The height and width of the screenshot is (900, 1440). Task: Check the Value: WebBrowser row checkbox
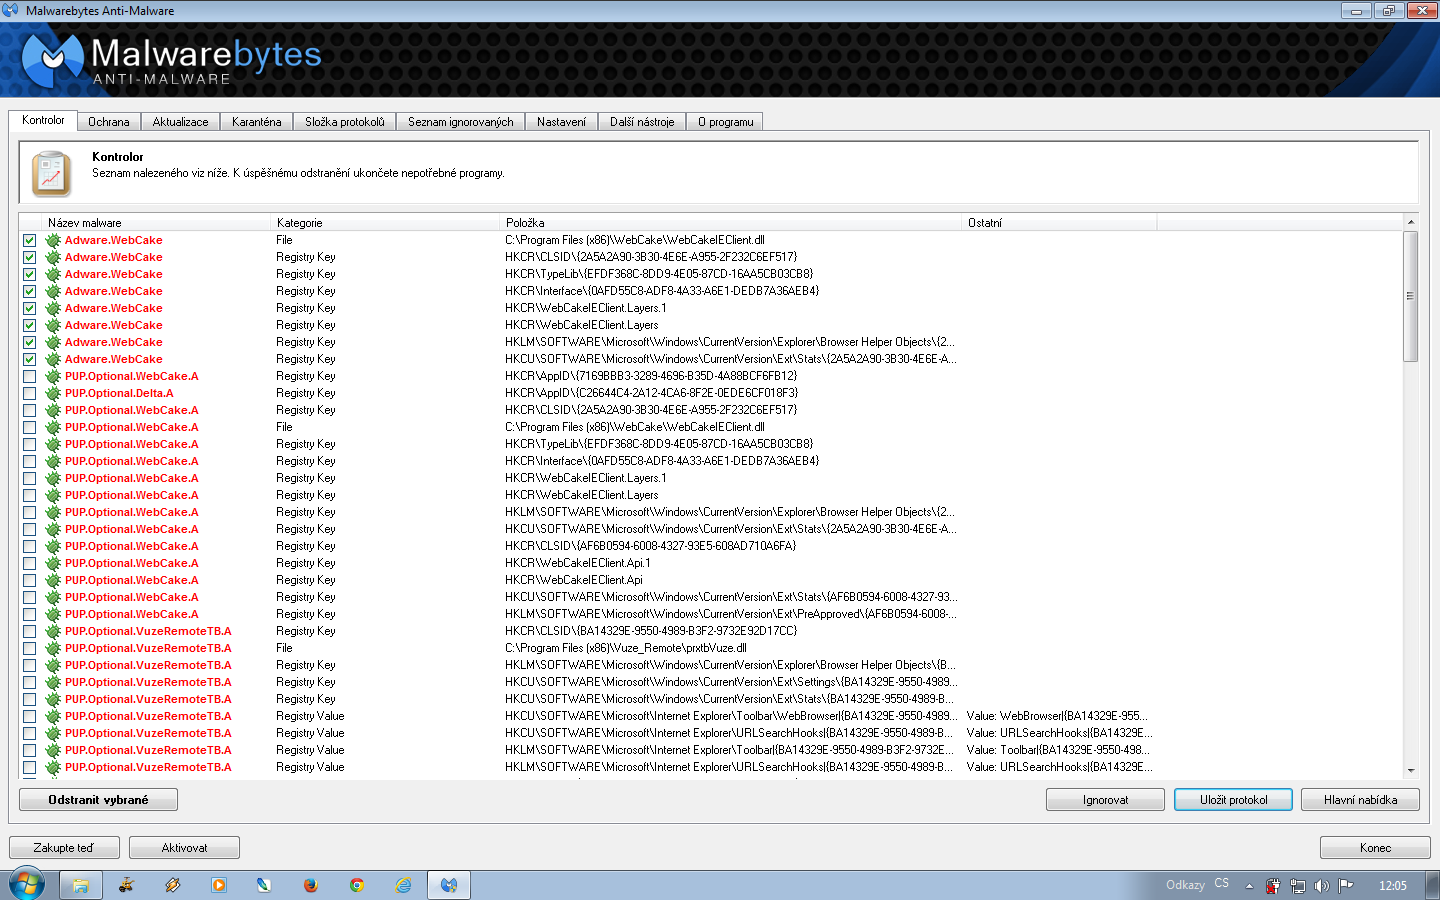(x=29, y=716)
